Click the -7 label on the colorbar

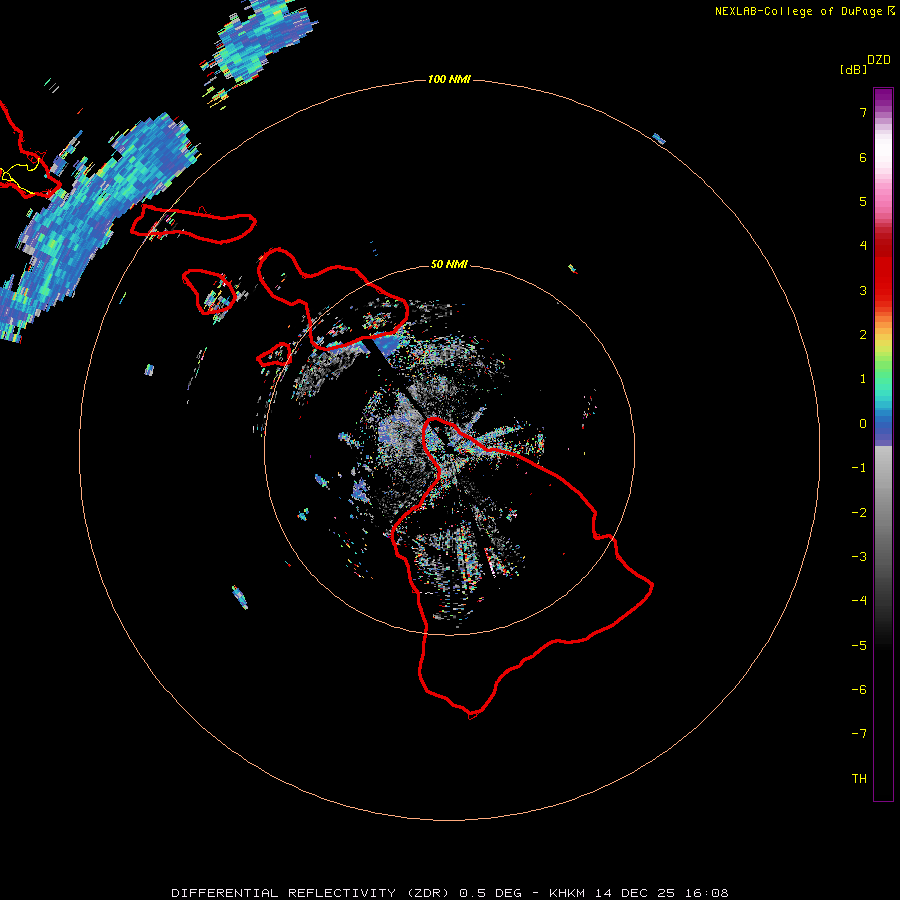pyautogui.click(x=859, y=734)
